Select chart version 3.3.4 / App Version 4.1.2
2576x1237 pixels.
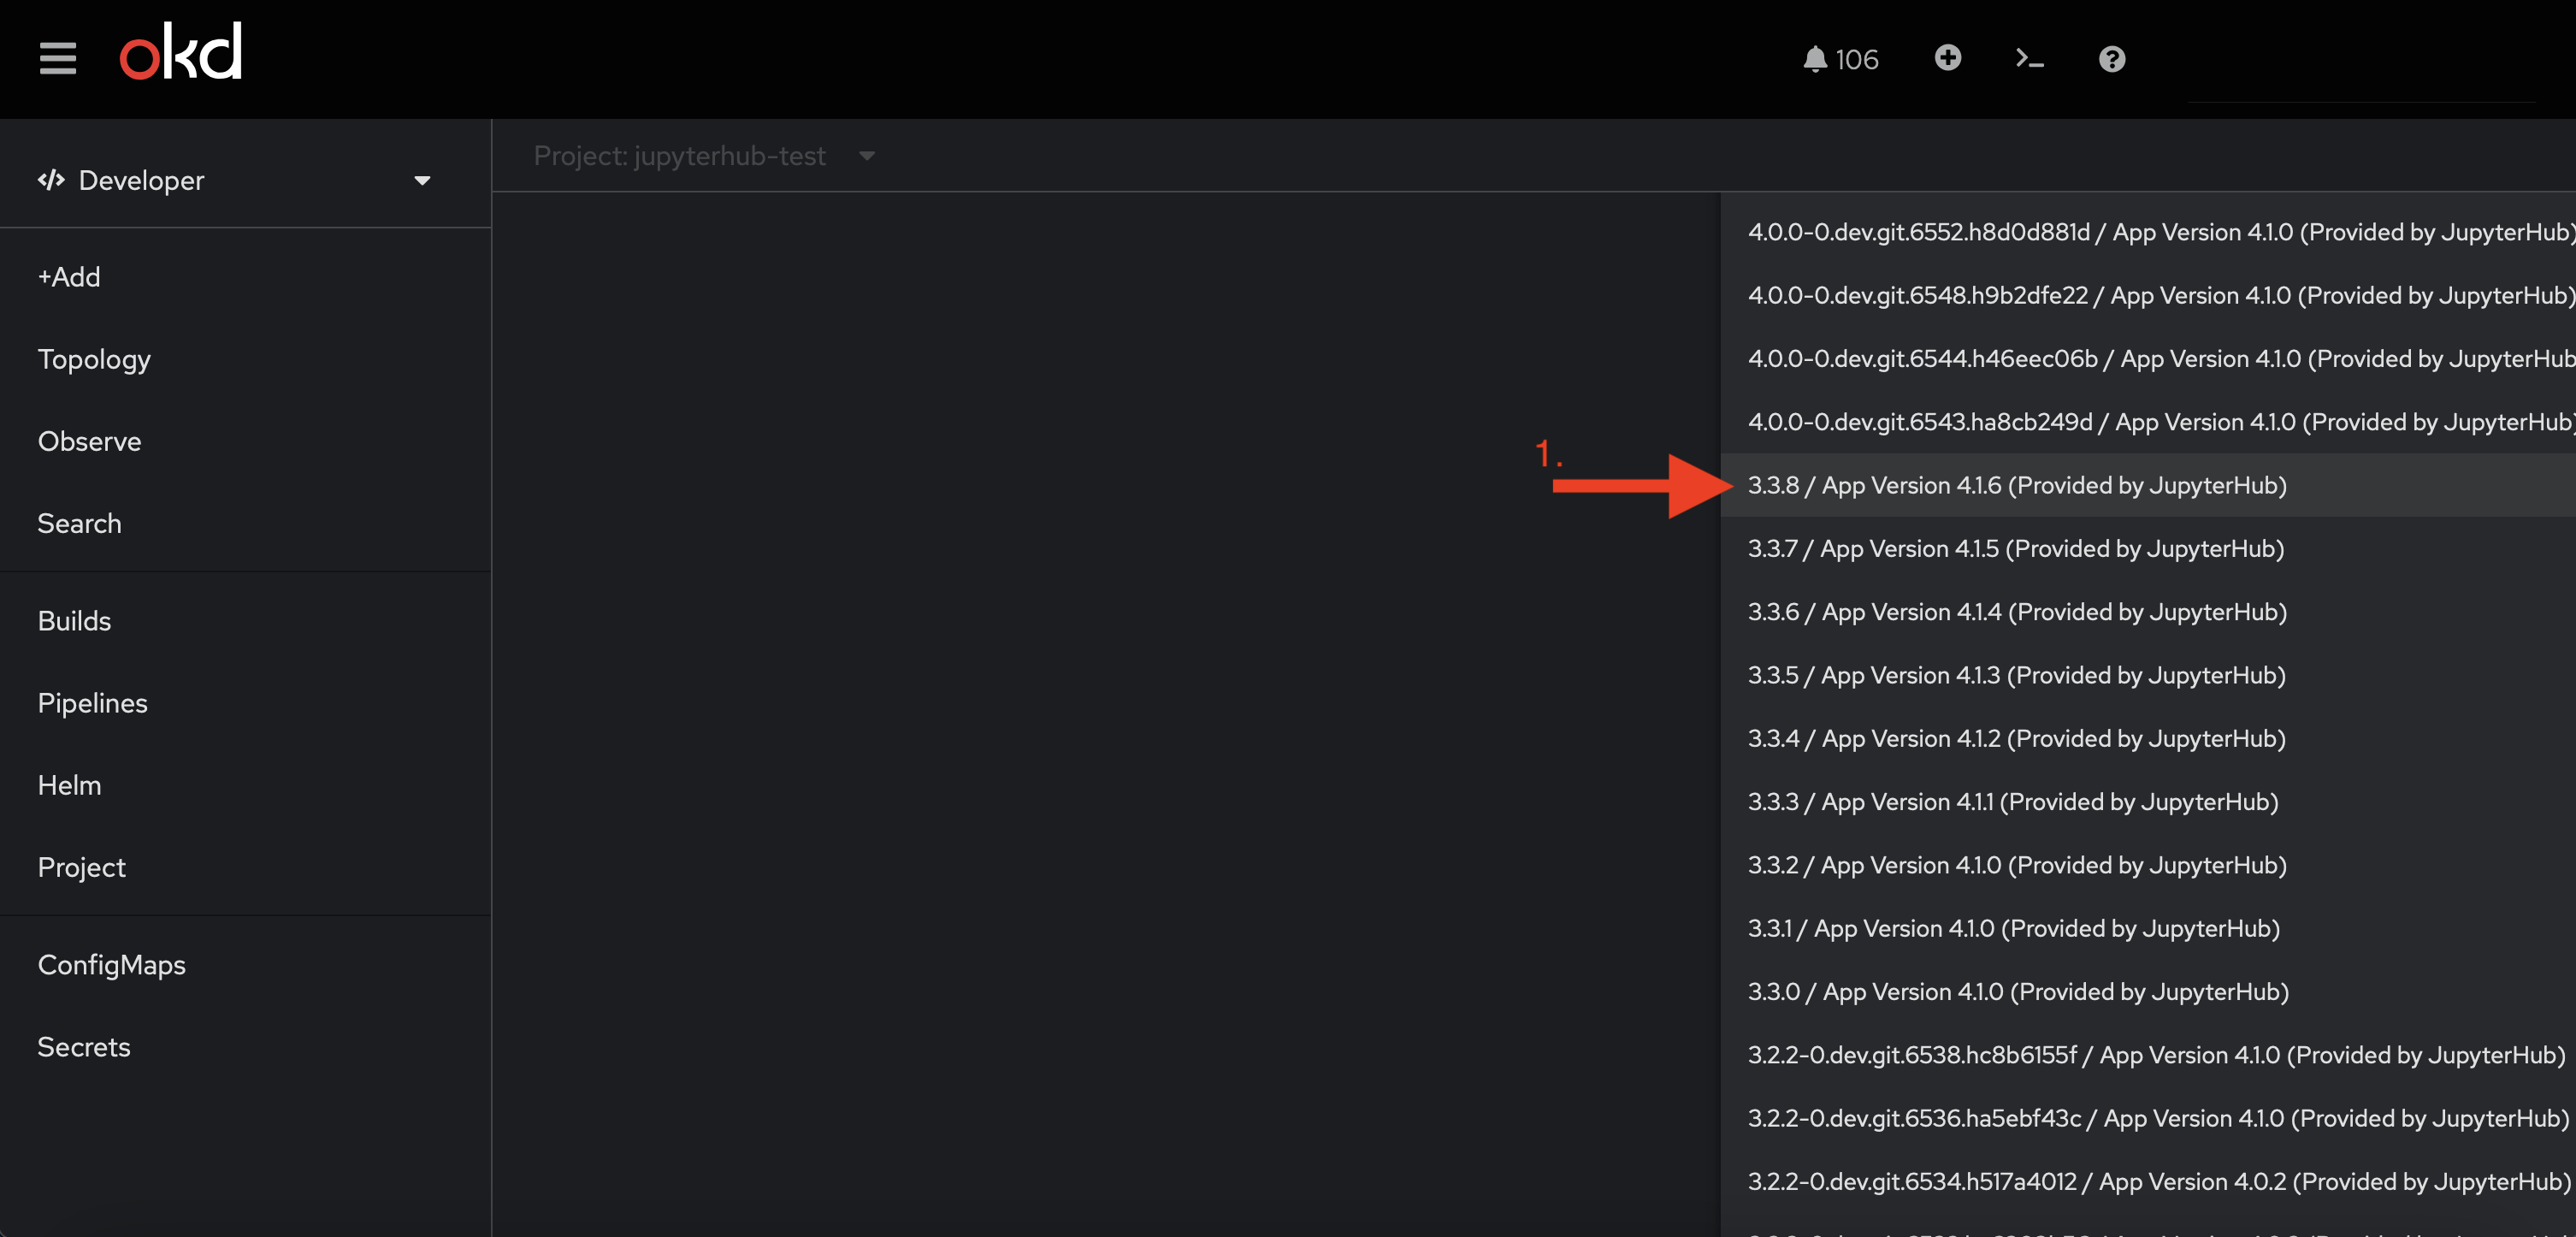2148,738
